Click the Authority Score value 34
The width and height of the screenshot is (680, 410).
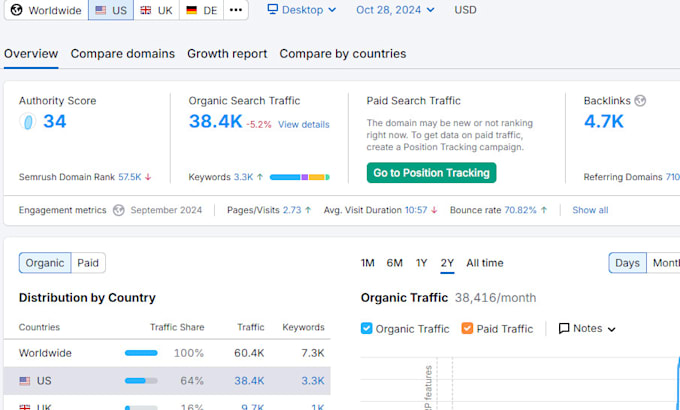coord(55,121)
